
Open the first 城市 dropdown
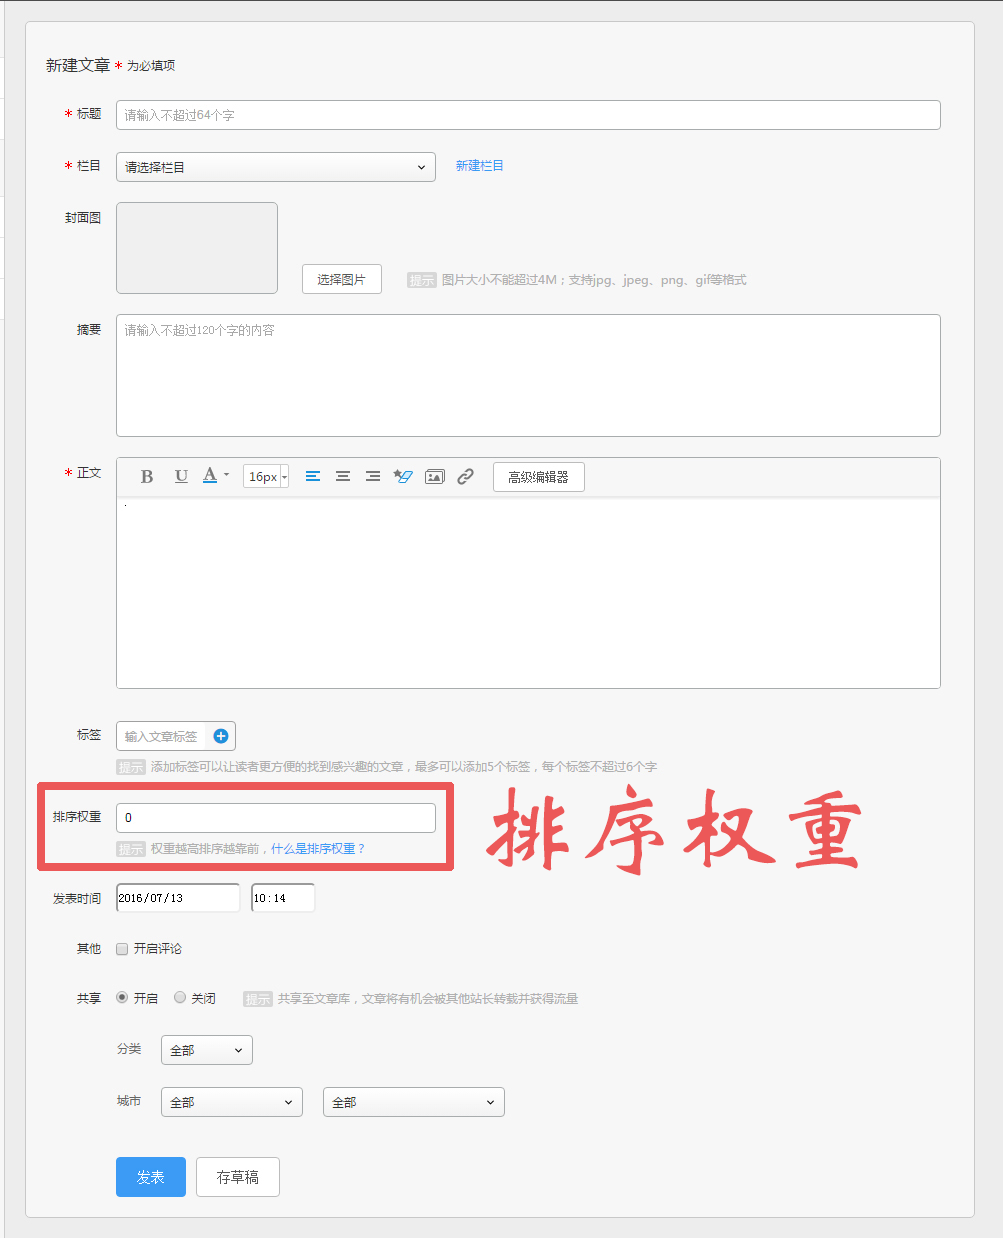pyautogui.click(x=232, y=1102)
